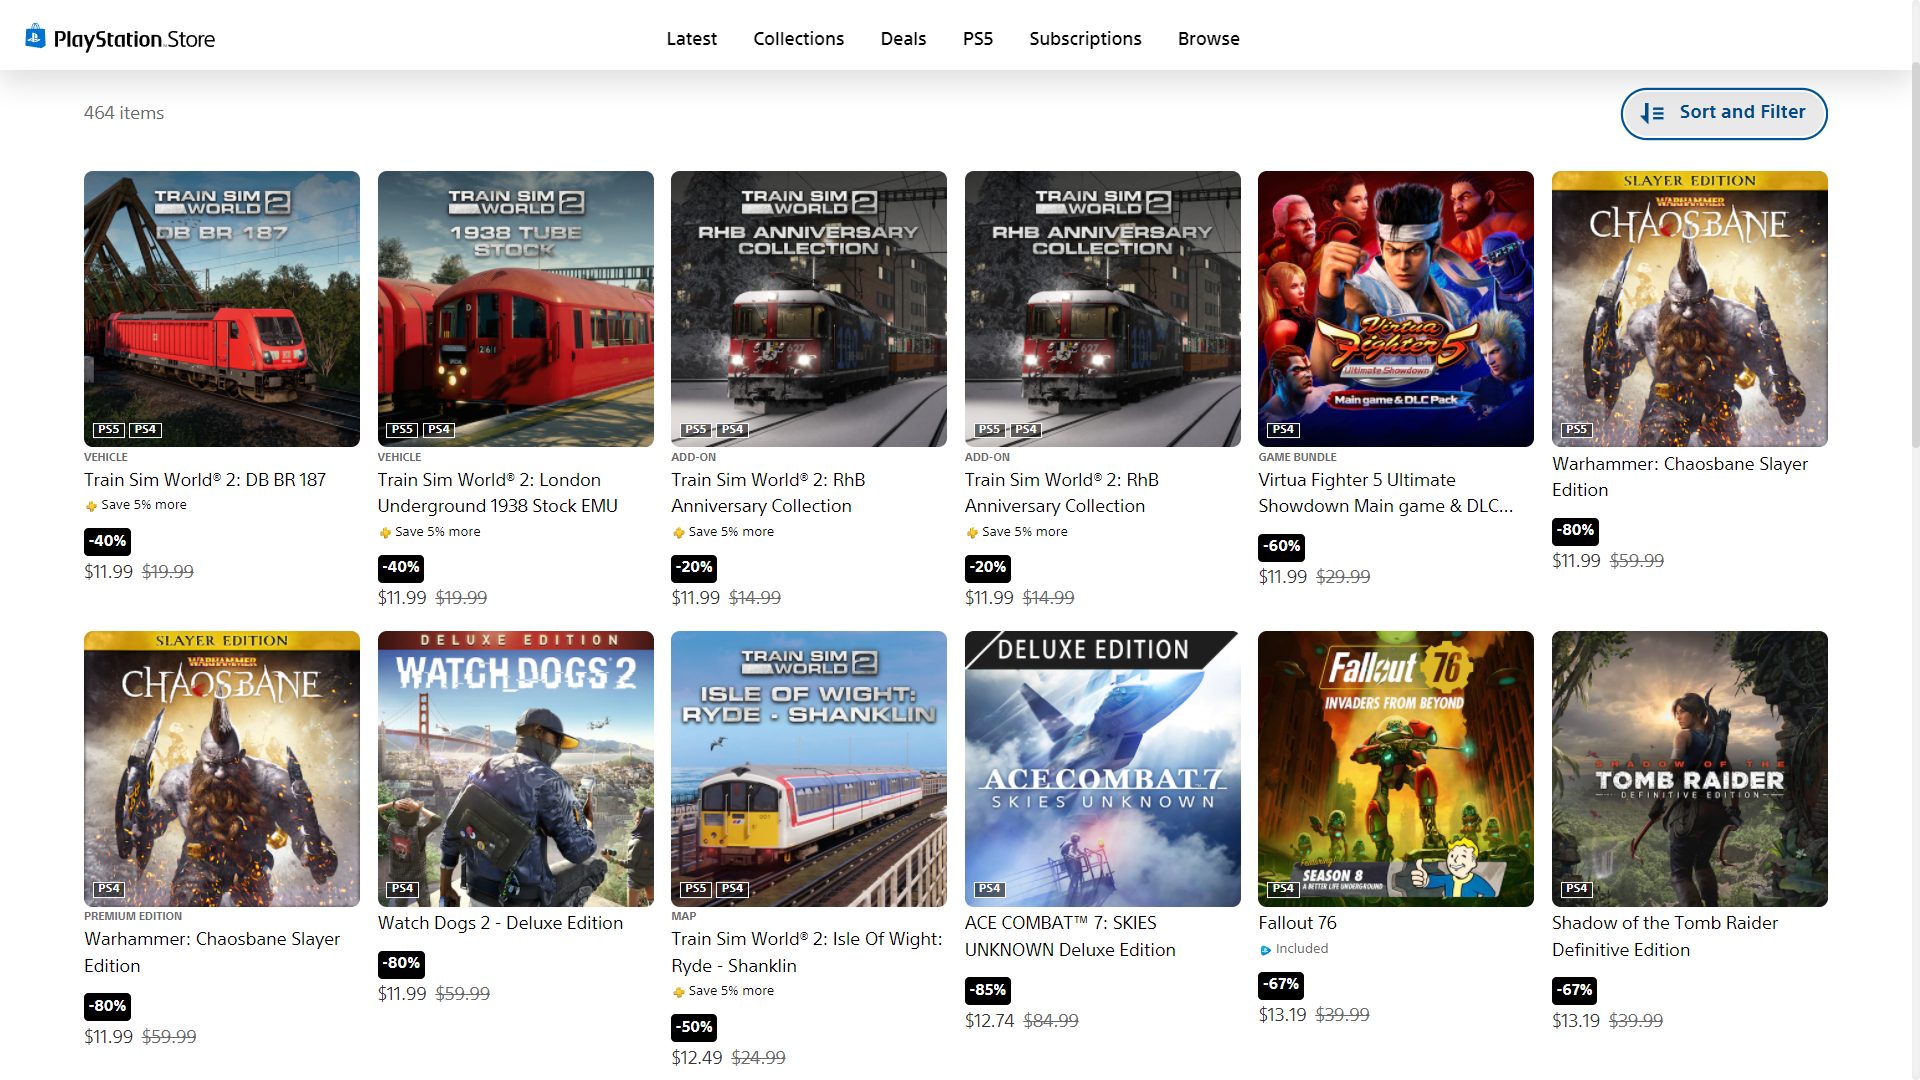1920x1080 pixels.
Task: Click PS5 badge on Chaosbane Slayer Edition cover
Action: coord(1576,430)
